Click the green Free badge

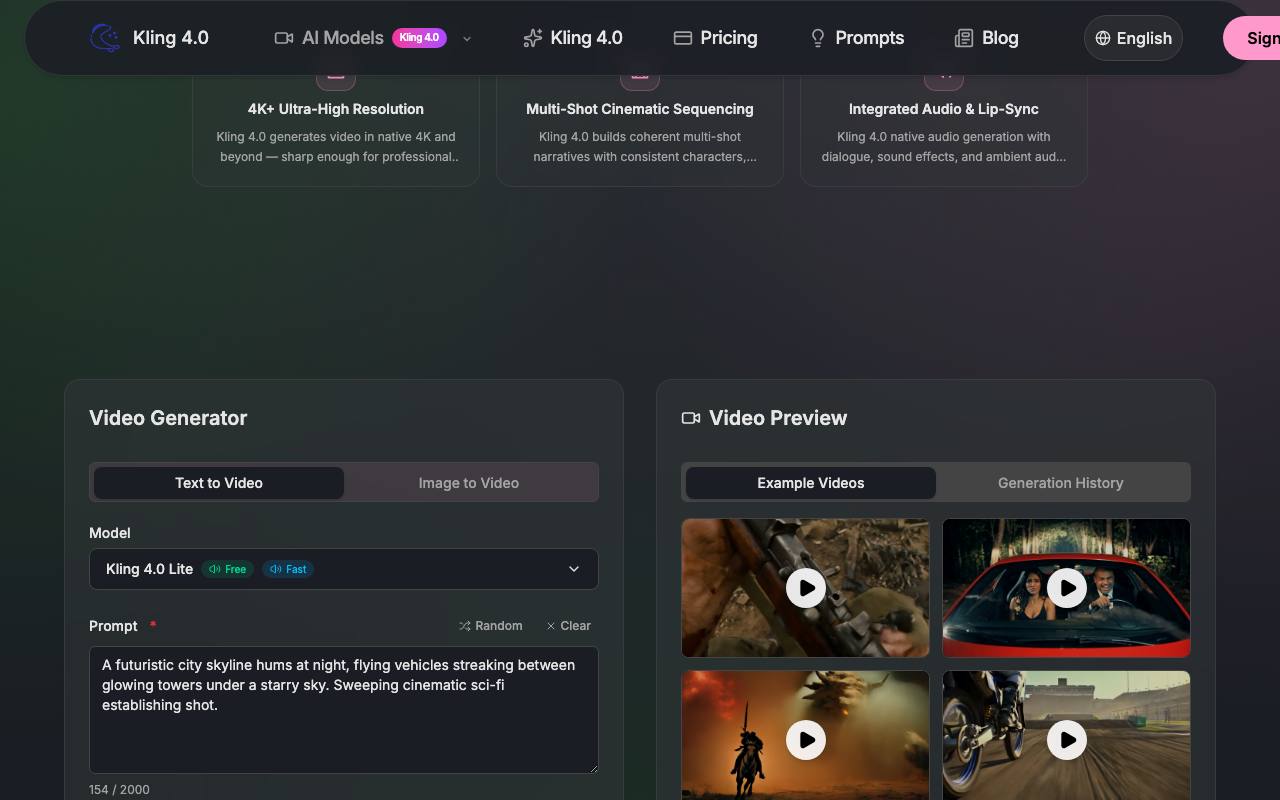point(228,569)
